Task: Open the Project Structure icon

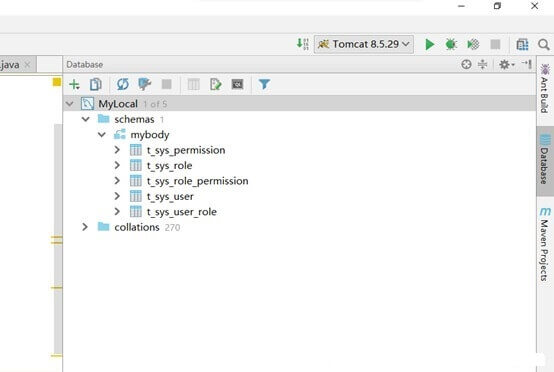Action: tap(523, 44)
